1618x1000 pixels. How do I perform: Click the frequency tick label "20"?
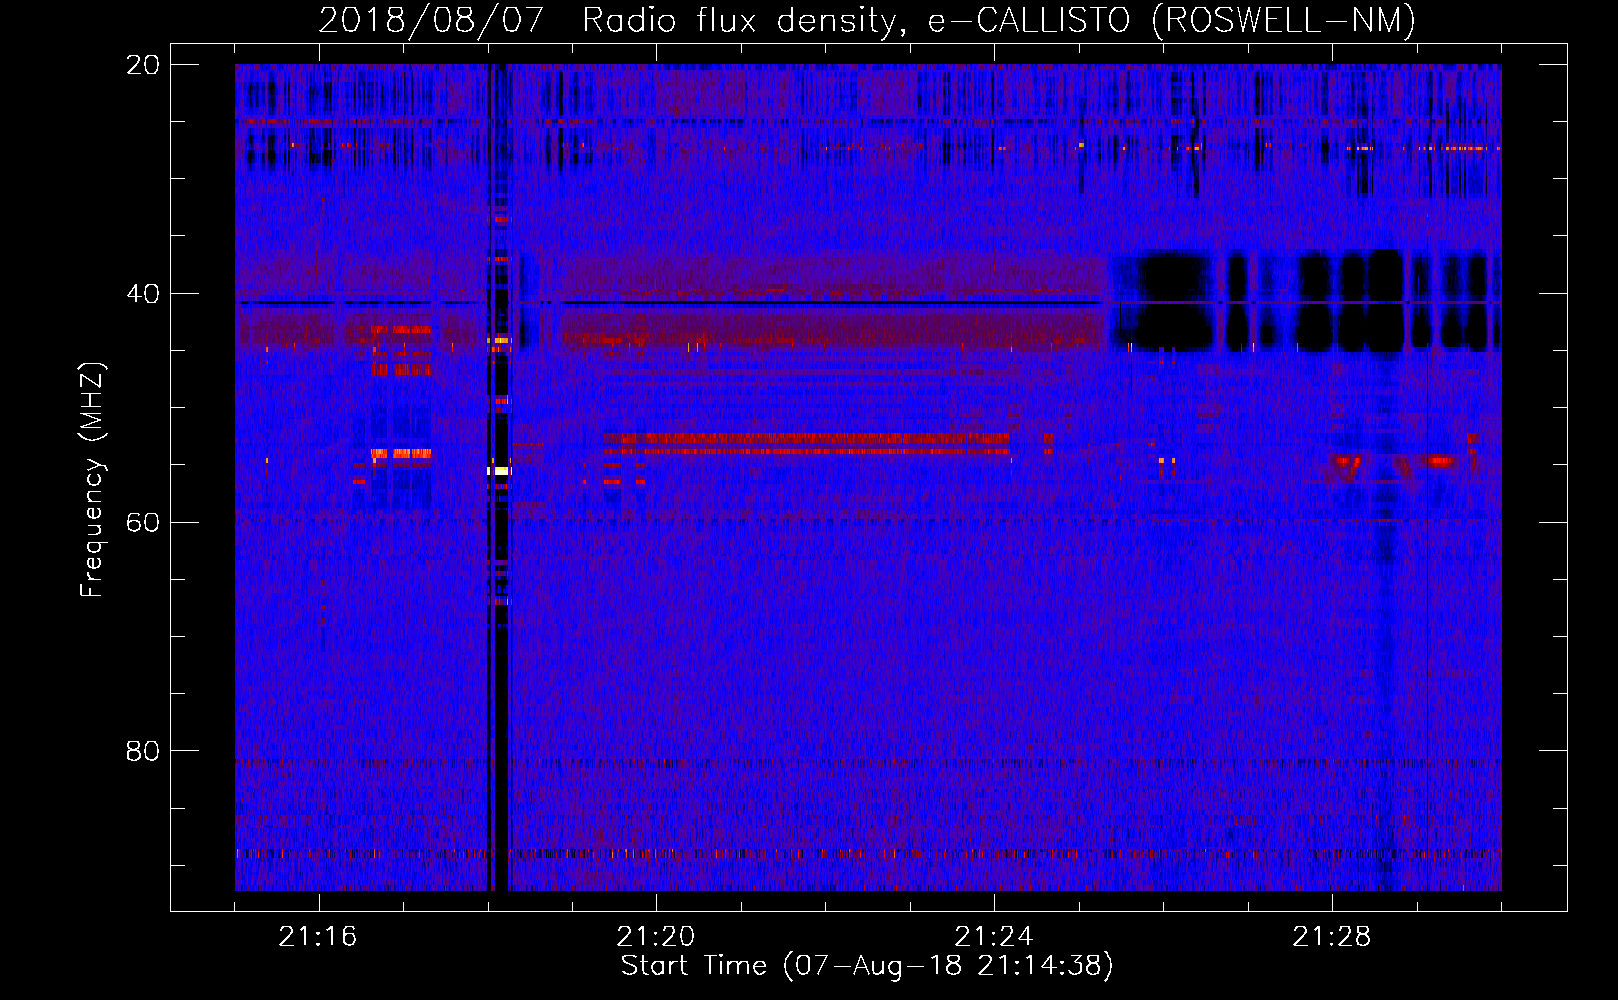point(142,65)
